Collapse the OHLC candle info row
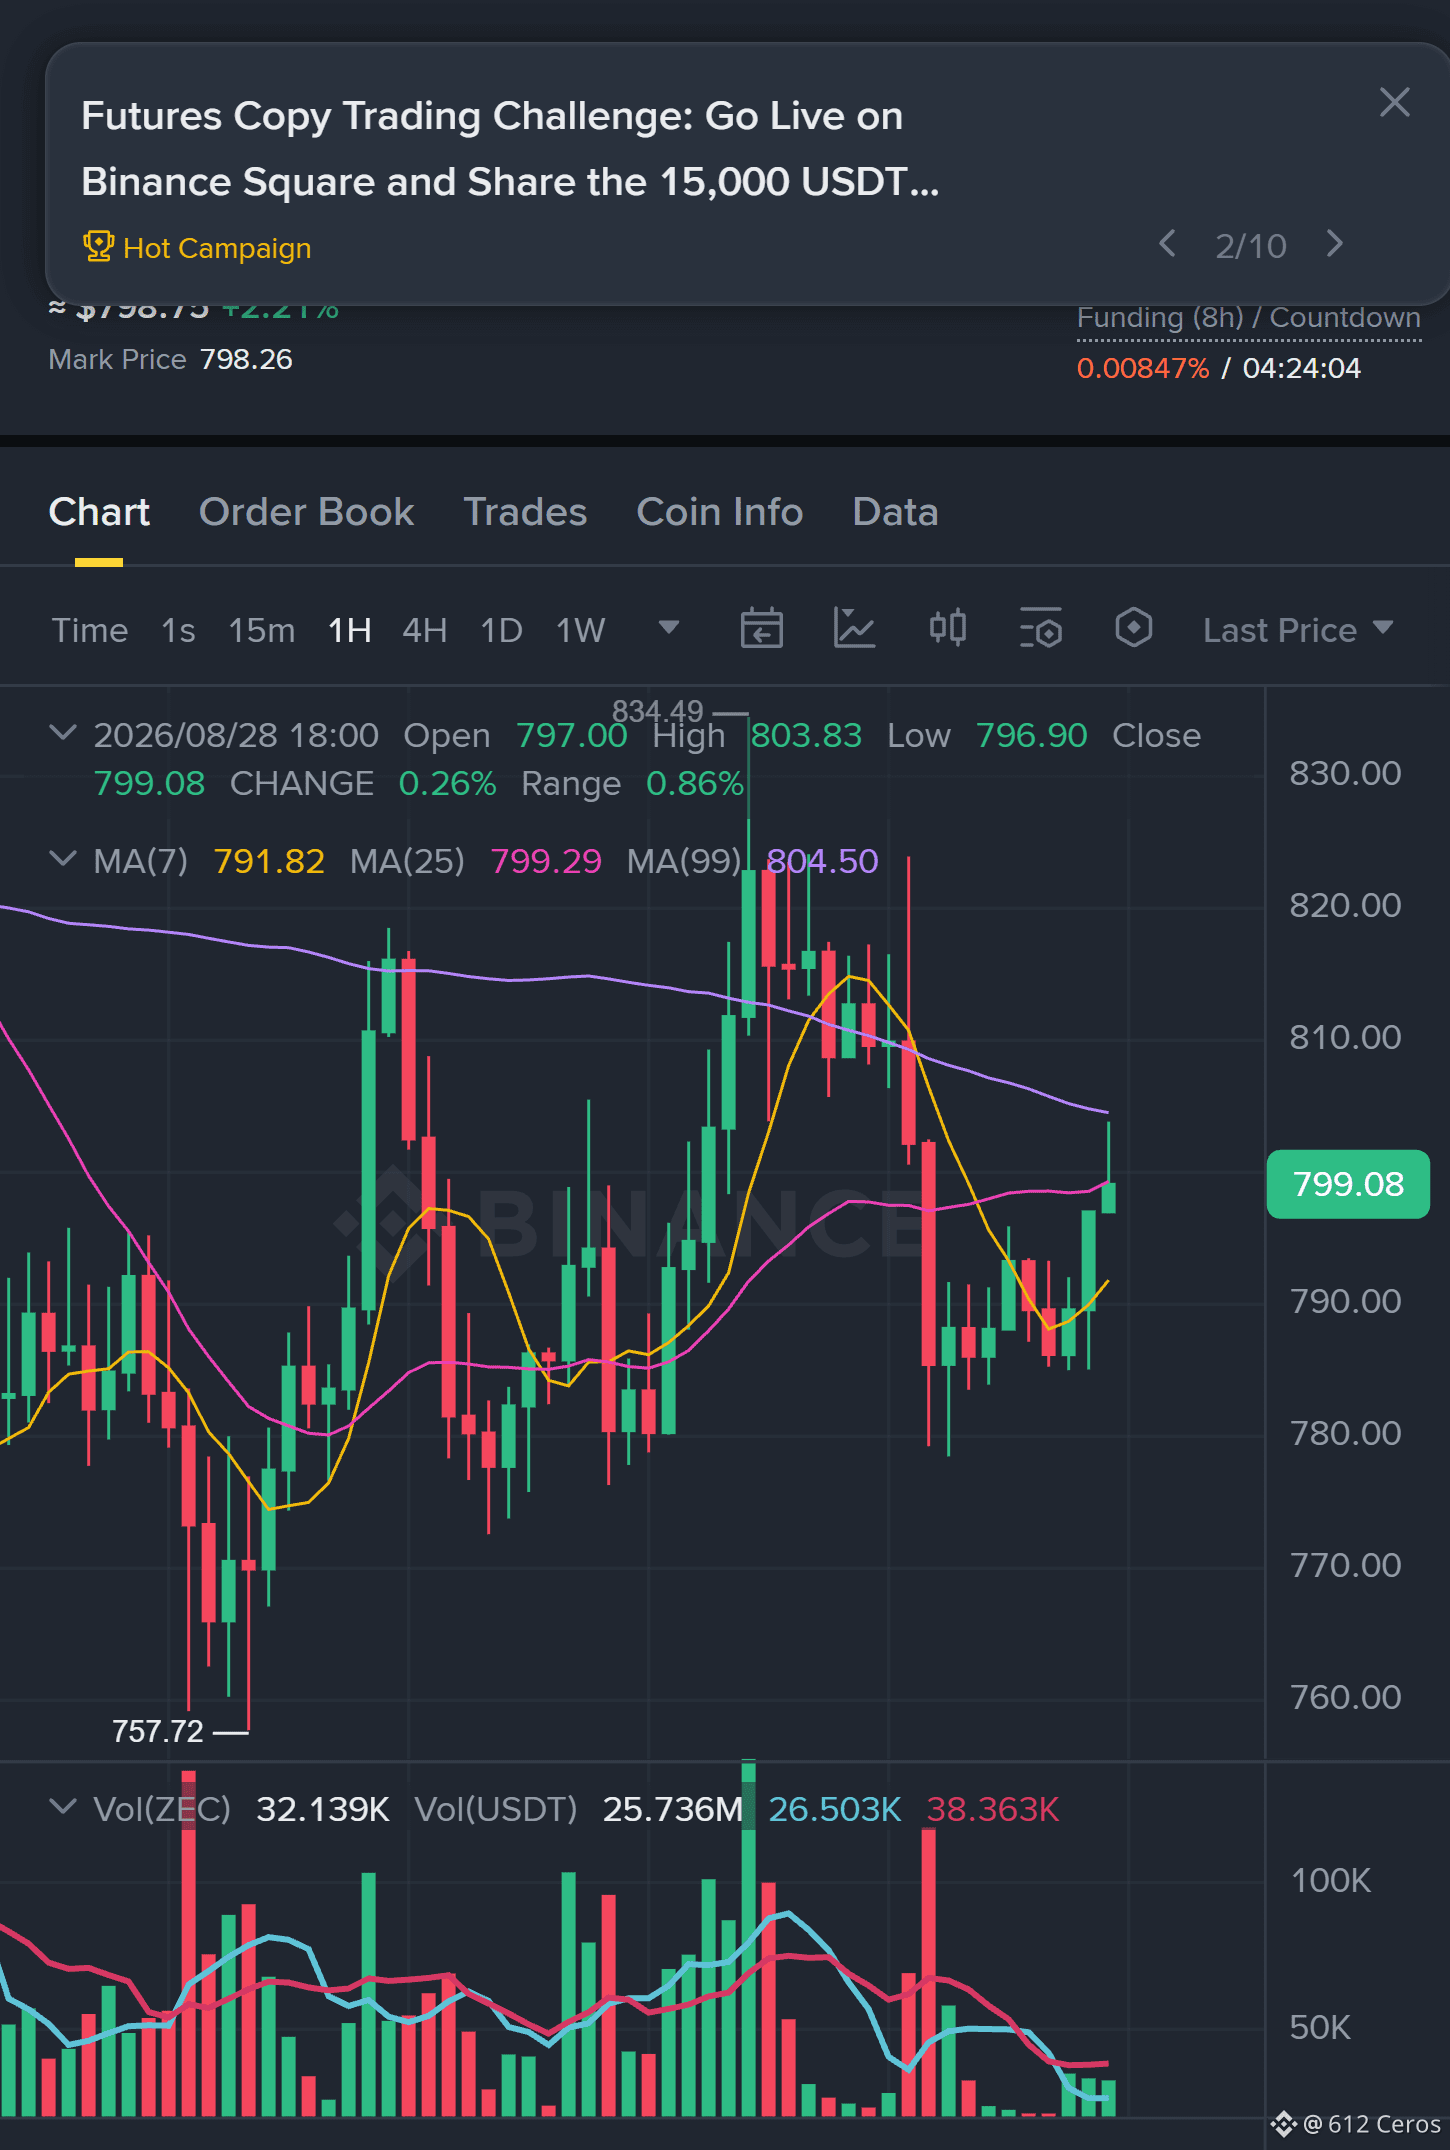The height and width of the screenshot is (2150, 1450). pos(63,733)
